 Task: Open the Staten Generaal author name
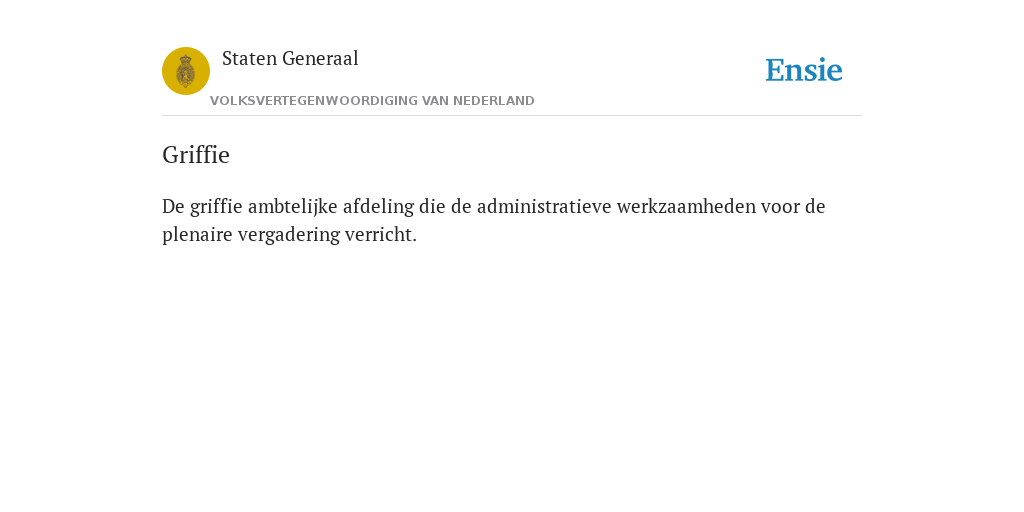(x=290, y=59)
